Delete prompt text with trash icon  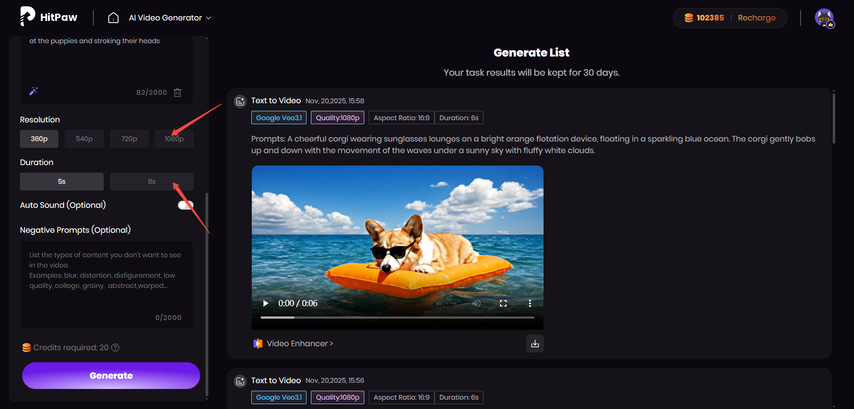(177, 93)
